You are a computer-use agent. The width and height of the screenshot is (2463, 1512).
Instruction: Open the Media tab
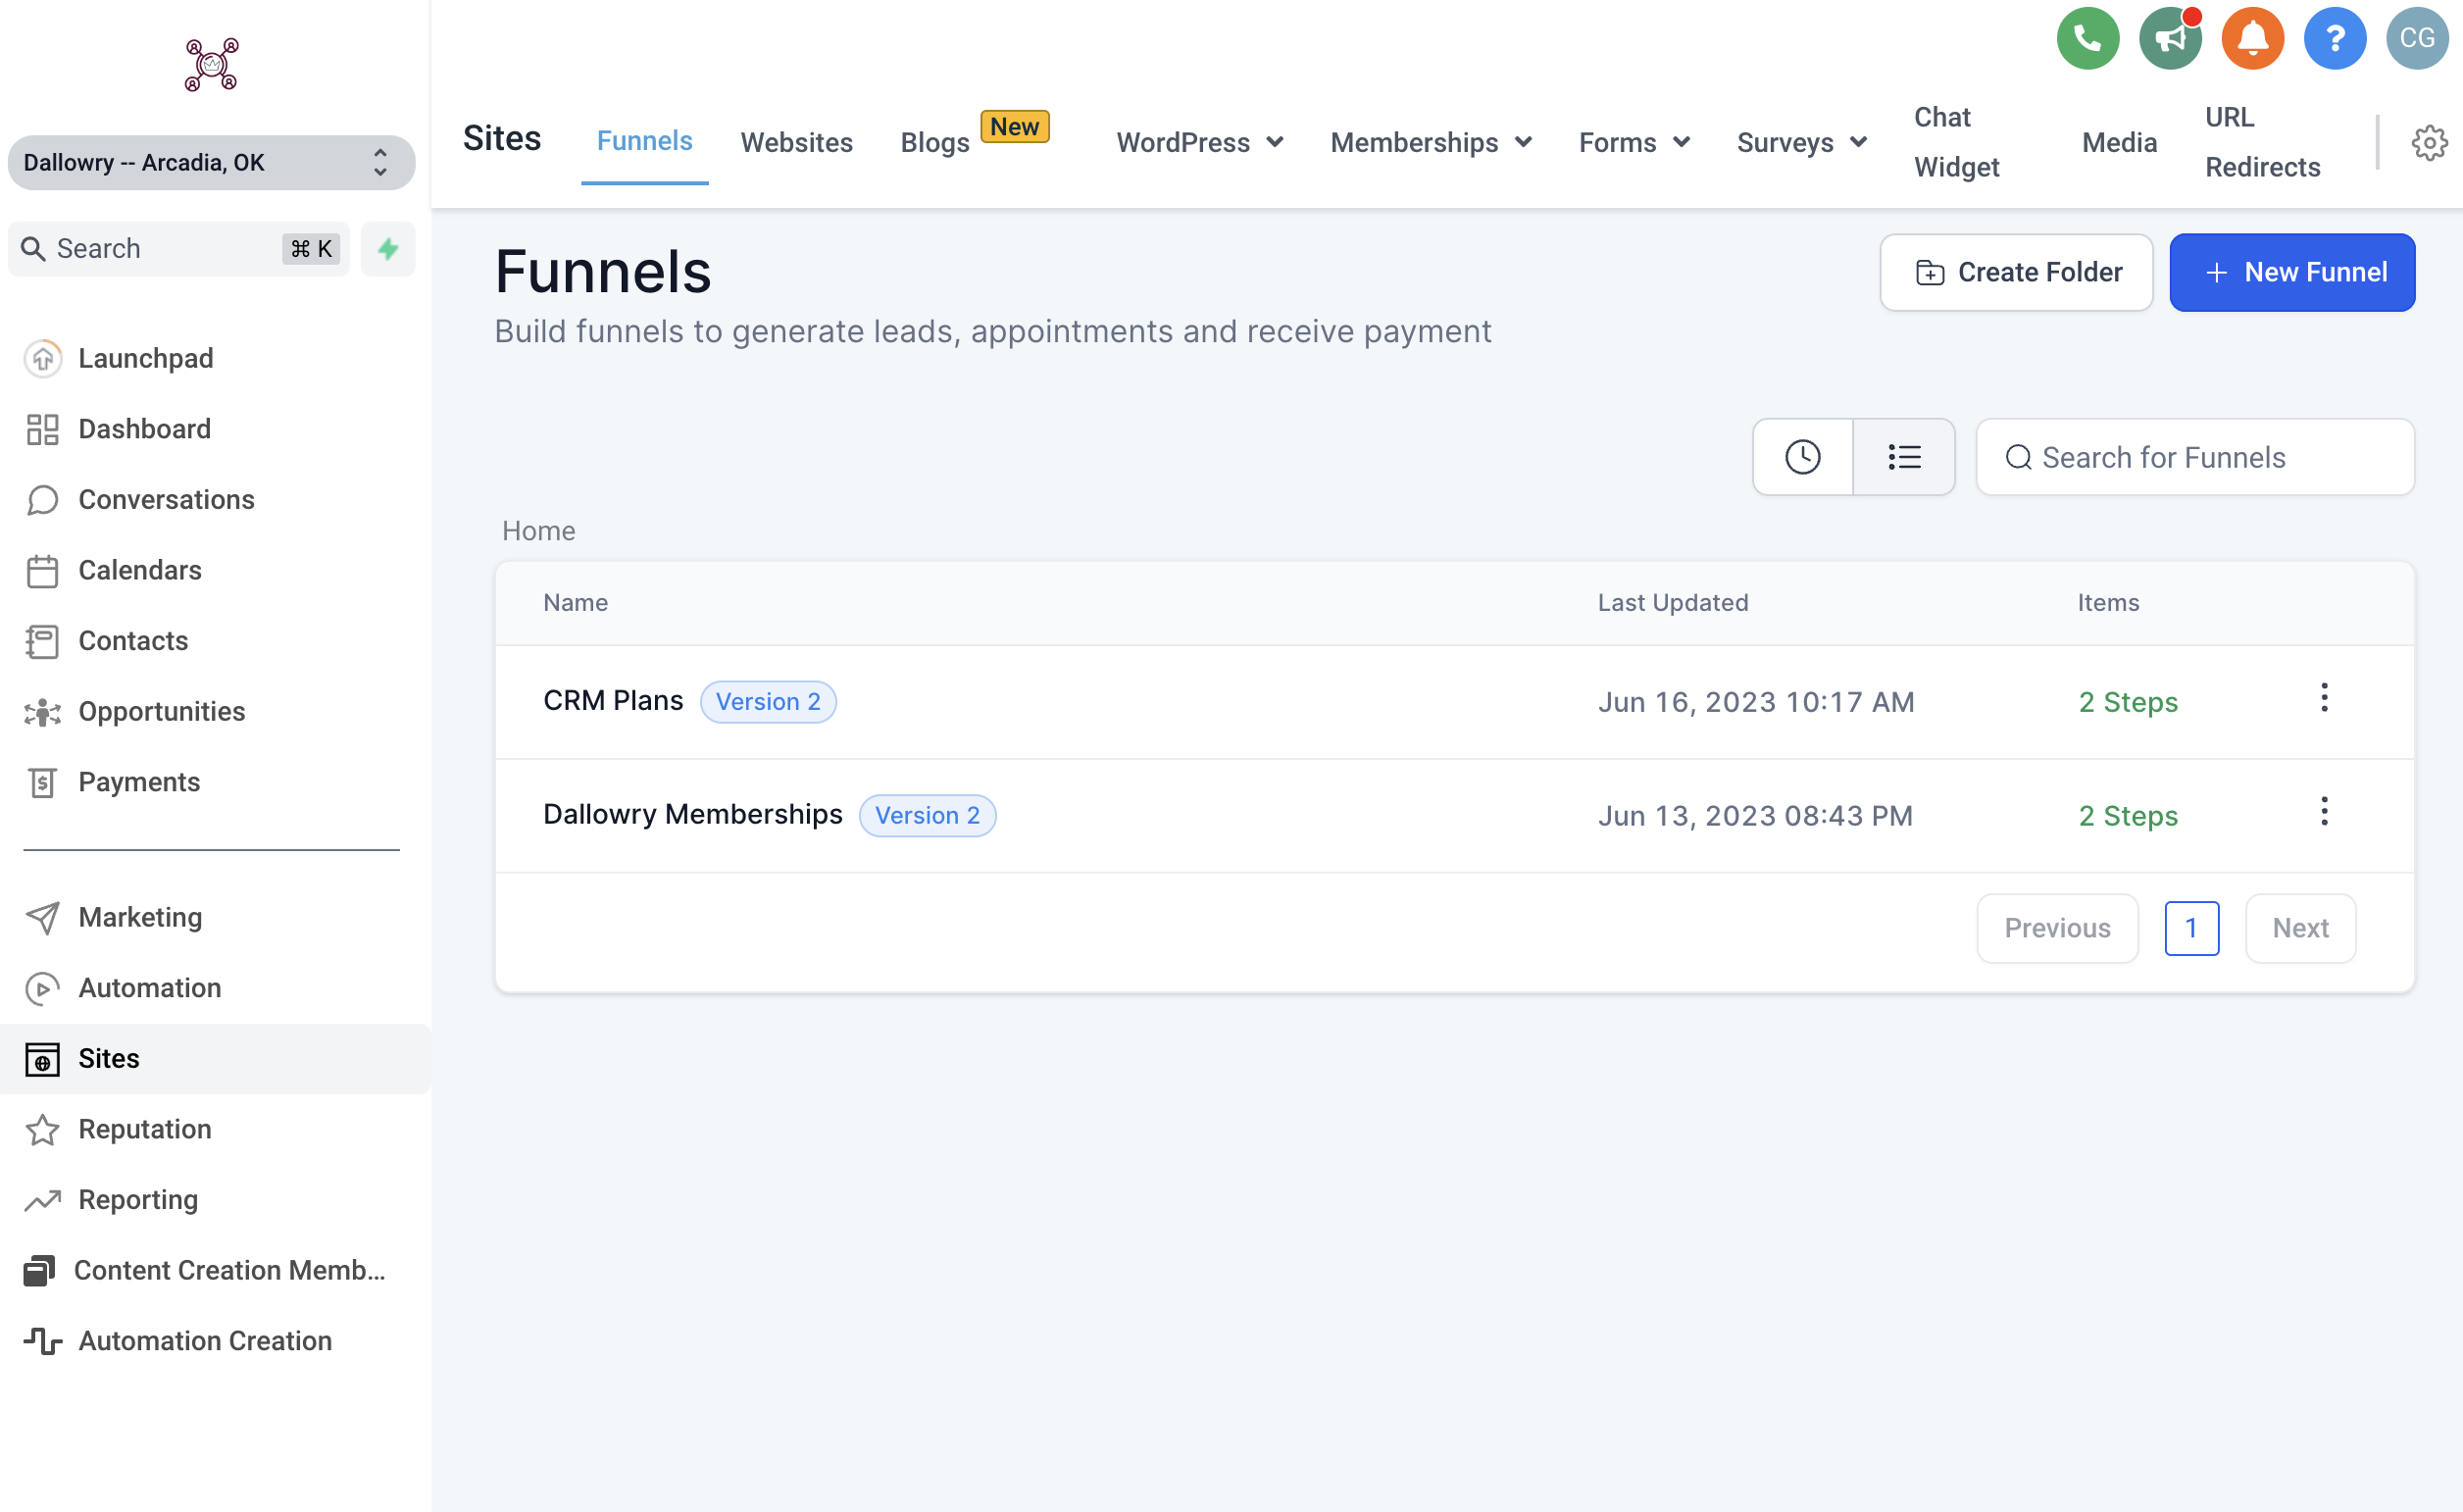coord(2119,143)
